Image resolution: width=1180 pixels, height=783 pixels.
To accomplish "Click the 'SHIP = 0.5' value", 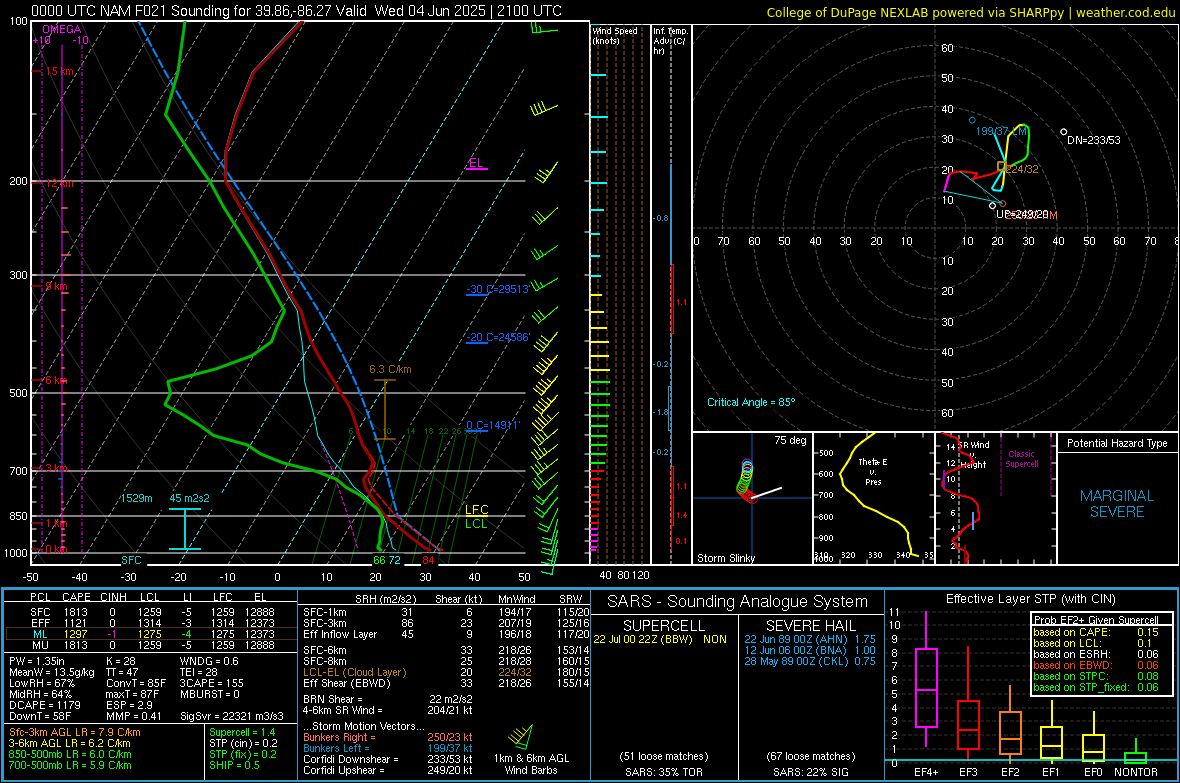I will coord(234,765).
